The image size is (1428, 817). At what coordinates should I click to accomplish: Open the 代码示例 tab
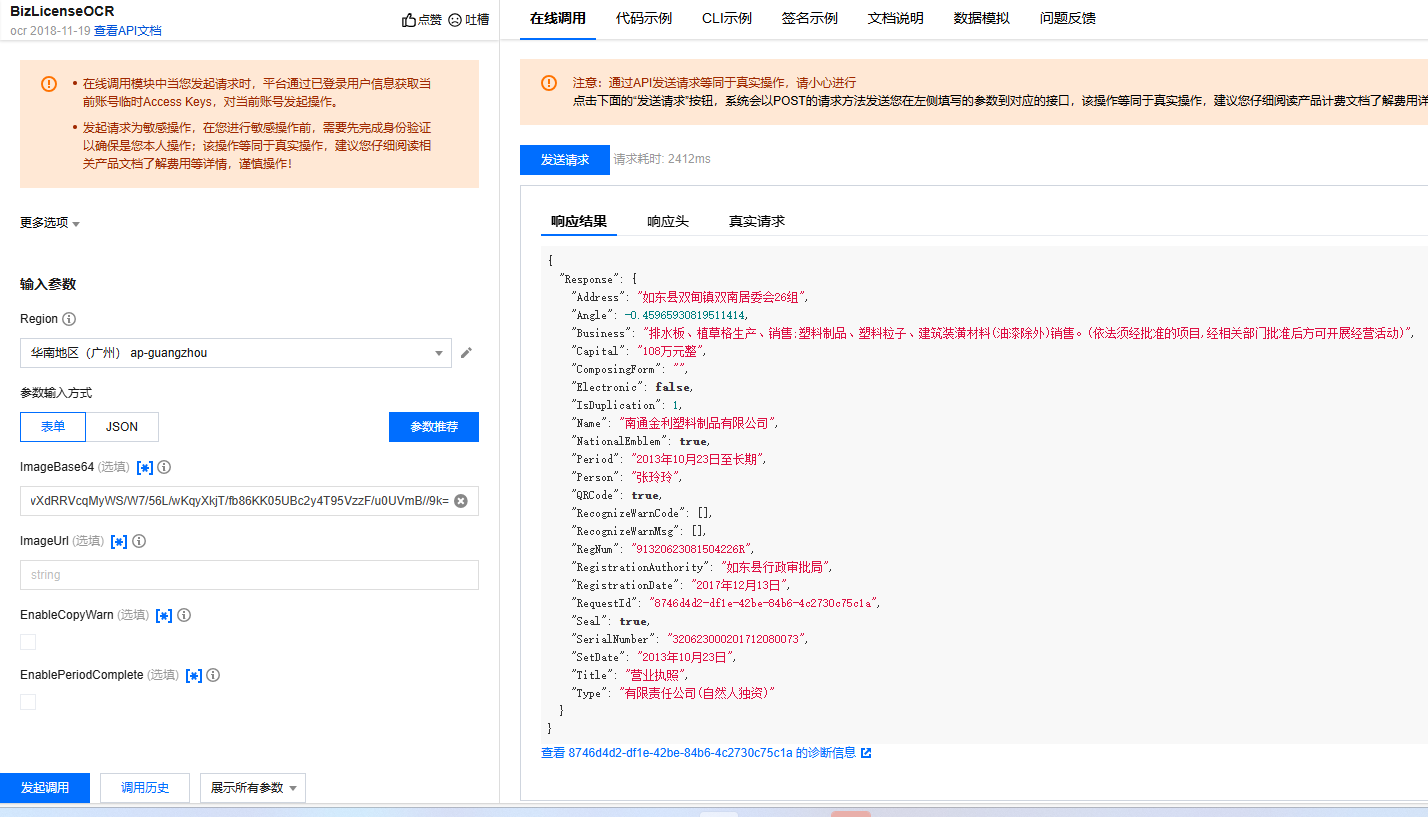644,19
